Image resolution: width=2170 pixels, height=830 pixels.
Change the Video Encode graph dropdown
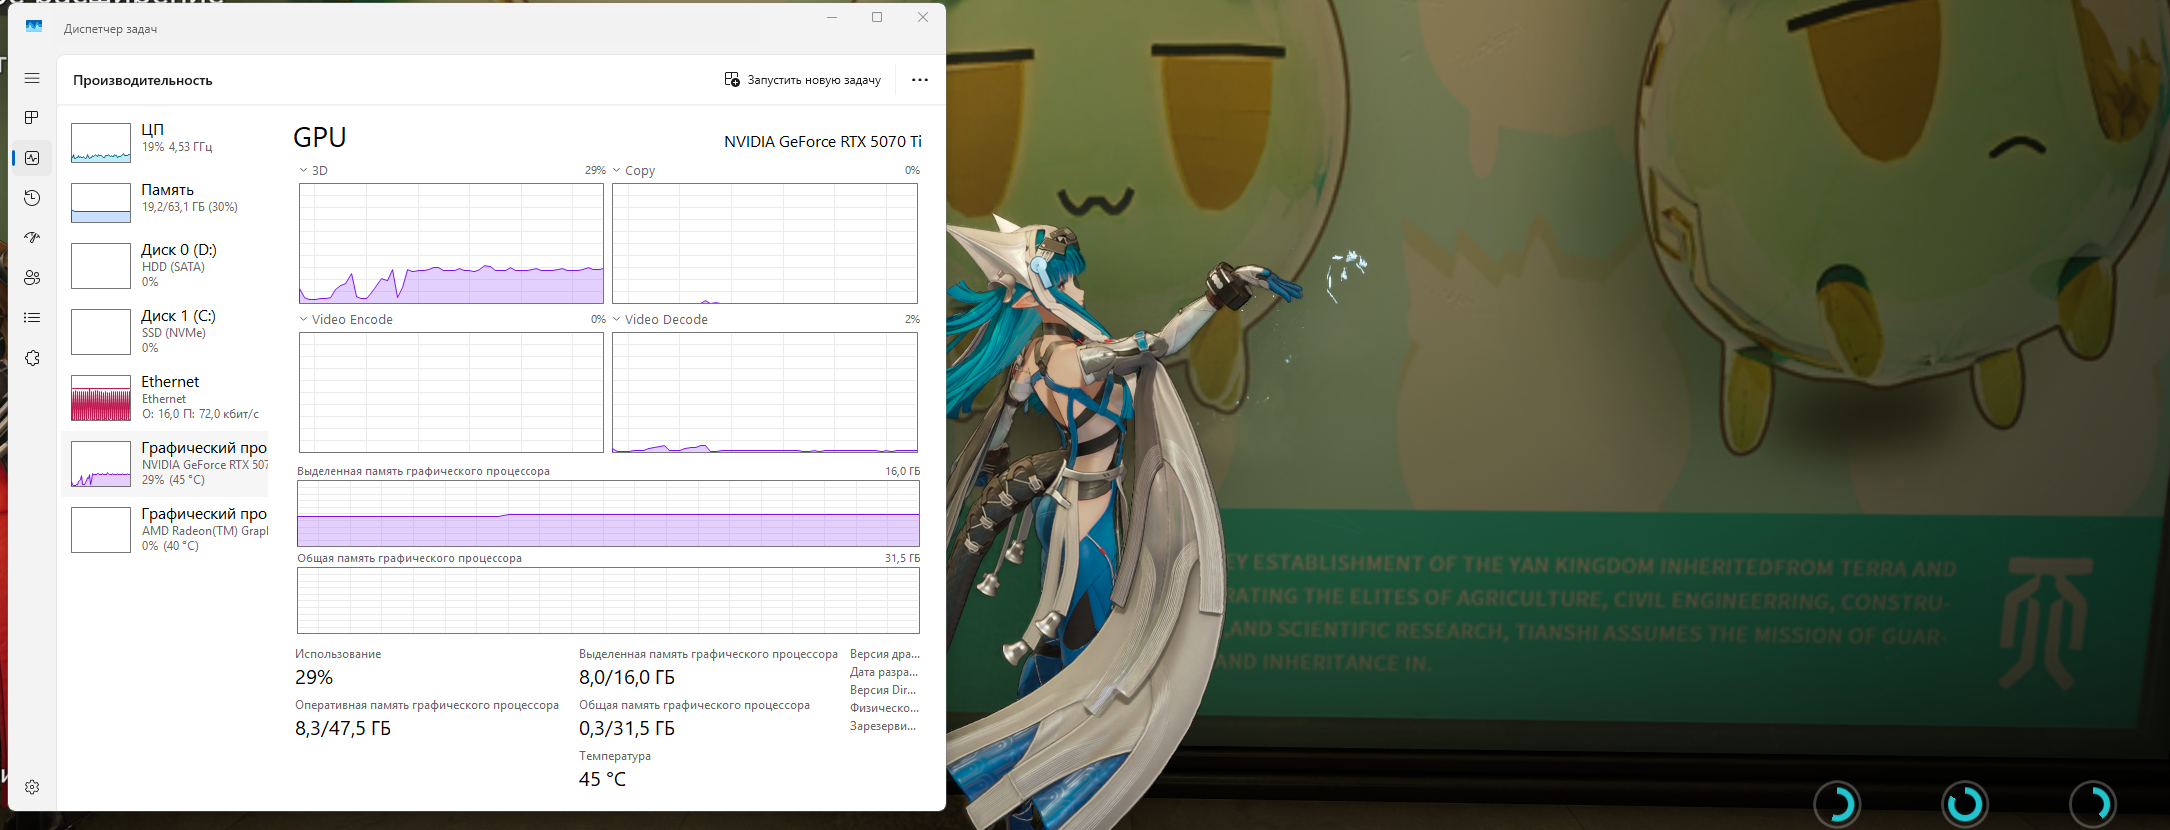[304, 320]
